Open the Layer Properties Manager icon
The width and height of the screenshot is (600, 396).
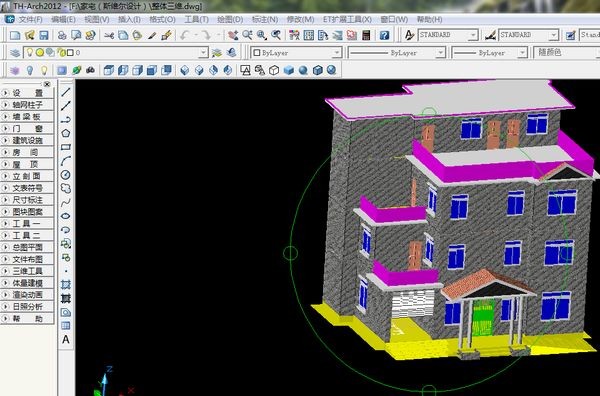[15, 52]
